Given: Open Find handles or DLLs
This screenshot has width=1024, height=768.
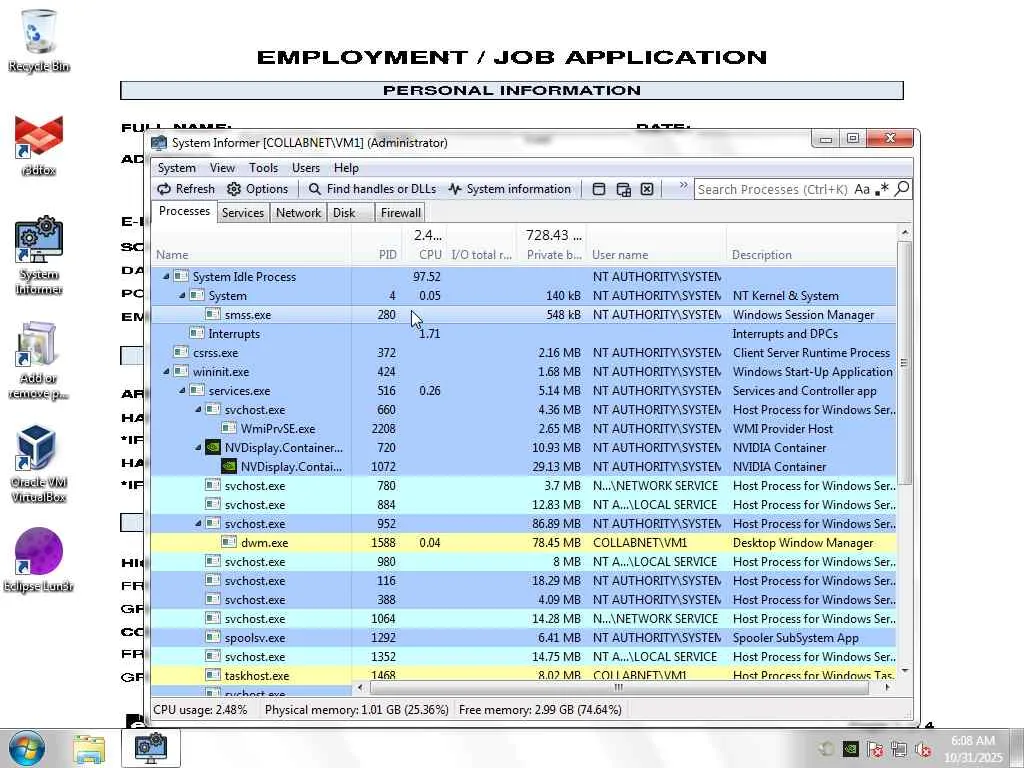Looking at the screenshot, I should coord(372,189).
